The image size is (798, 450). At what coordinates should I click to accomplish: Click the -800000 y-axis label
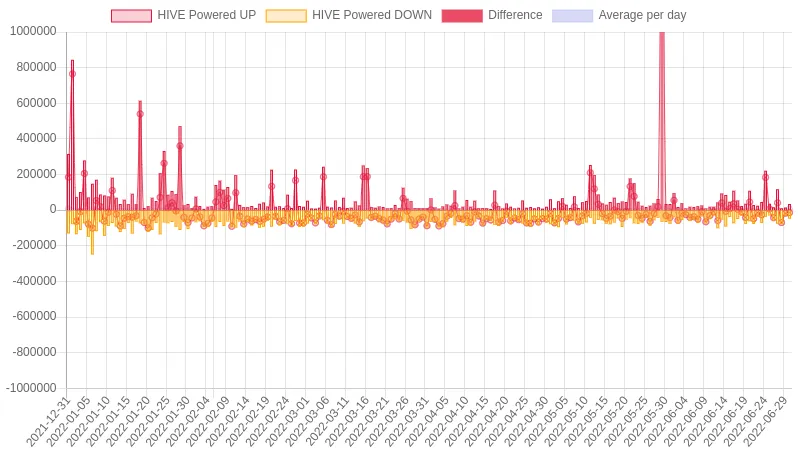[34, 352]
